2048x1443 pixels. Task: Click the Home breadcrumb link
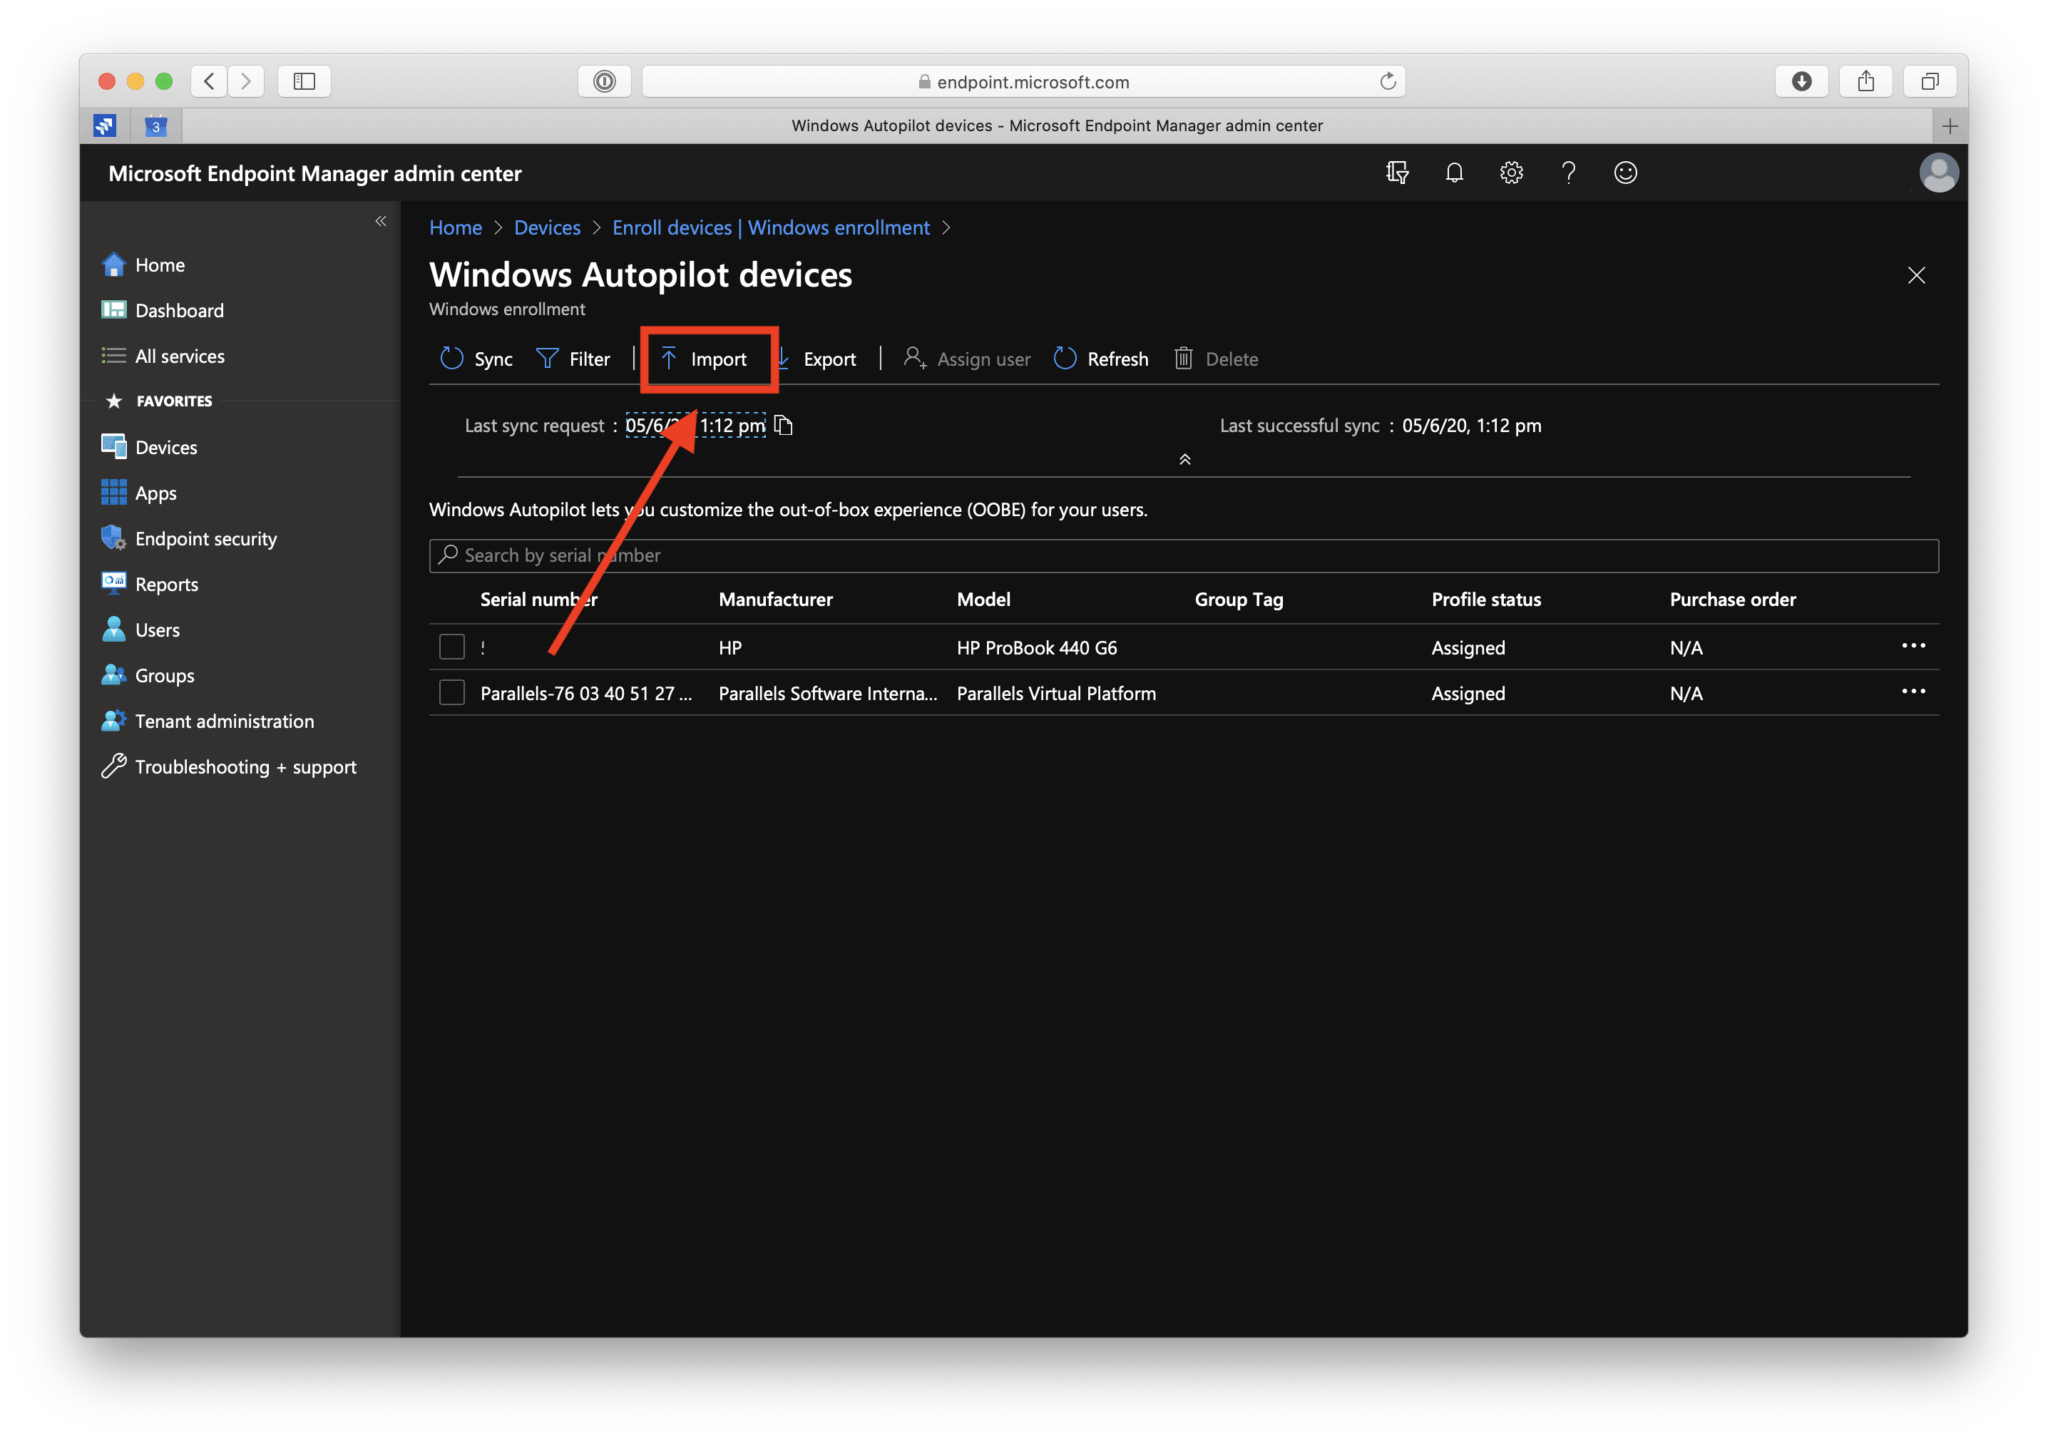pos(455,227)
